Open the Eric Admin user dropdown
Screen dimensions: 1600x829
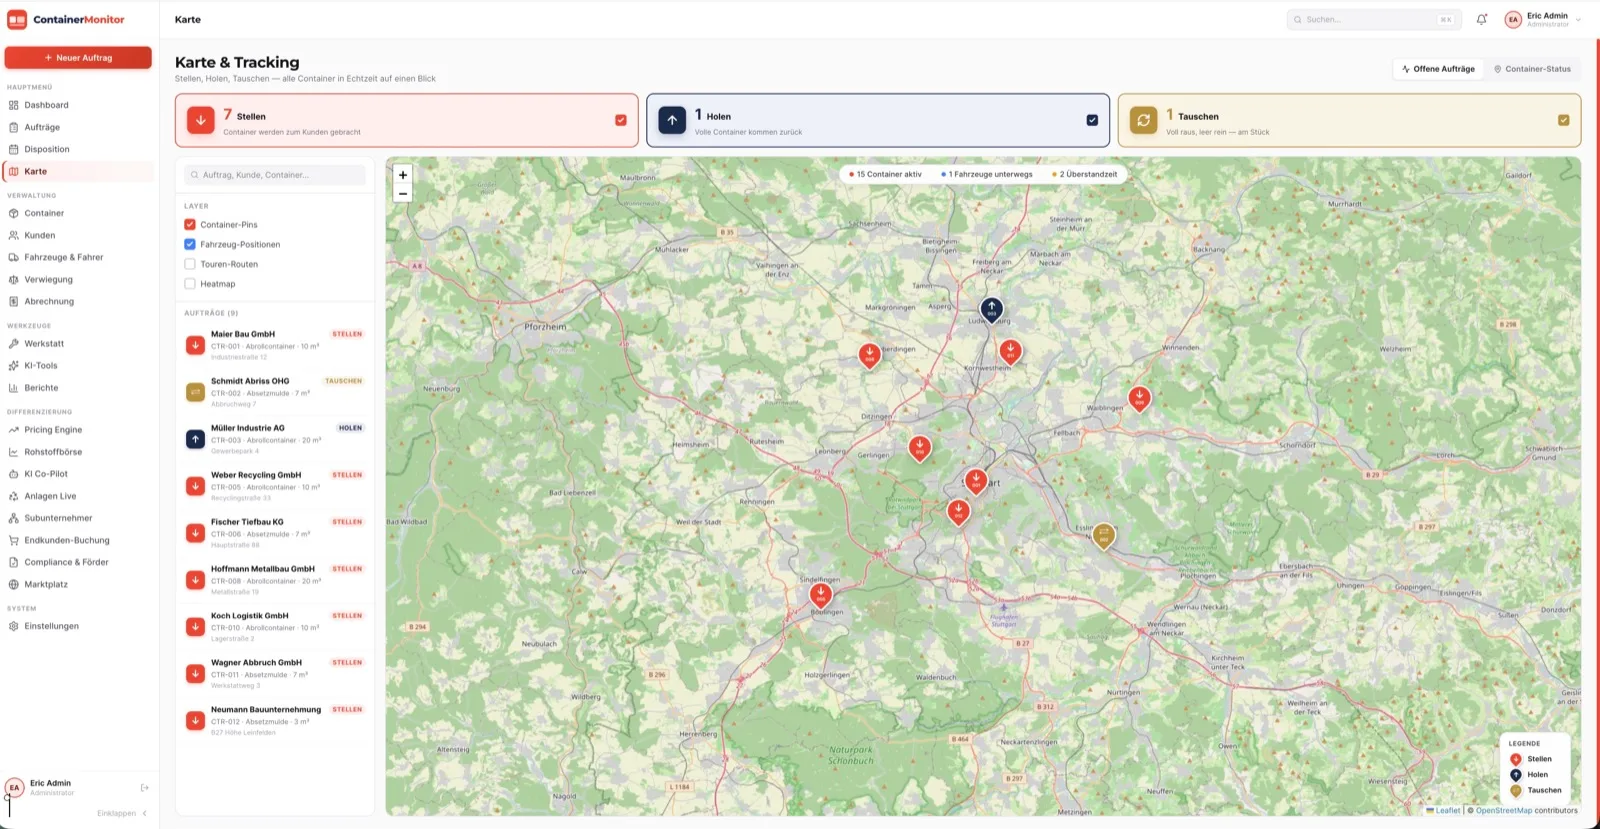pyautogui.click(x=1544, y=19)
